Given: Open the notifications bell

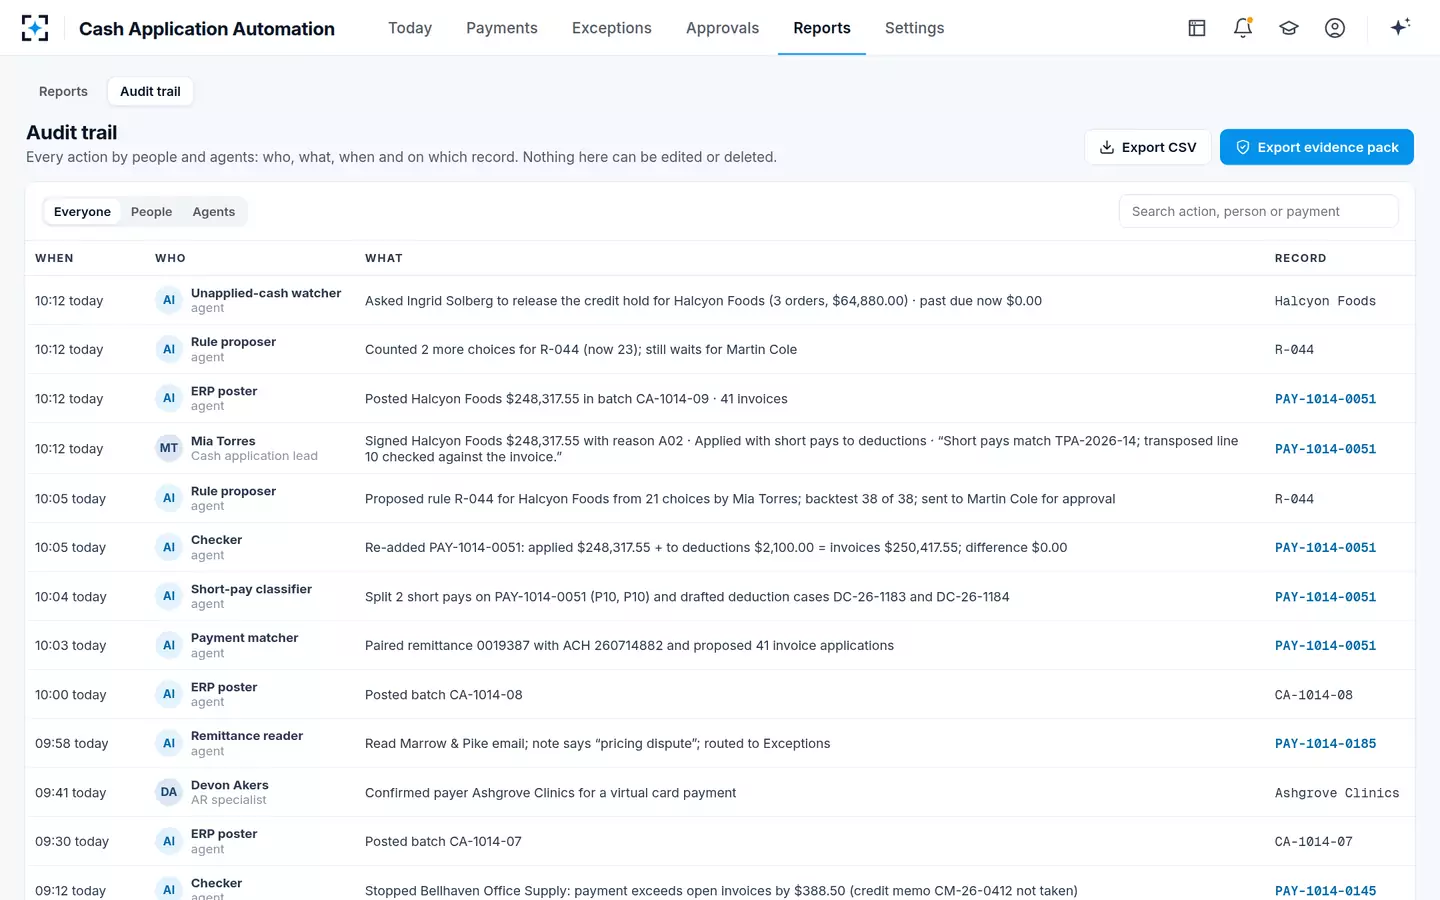Looking at the screenshot, I should pos(1243,28).
